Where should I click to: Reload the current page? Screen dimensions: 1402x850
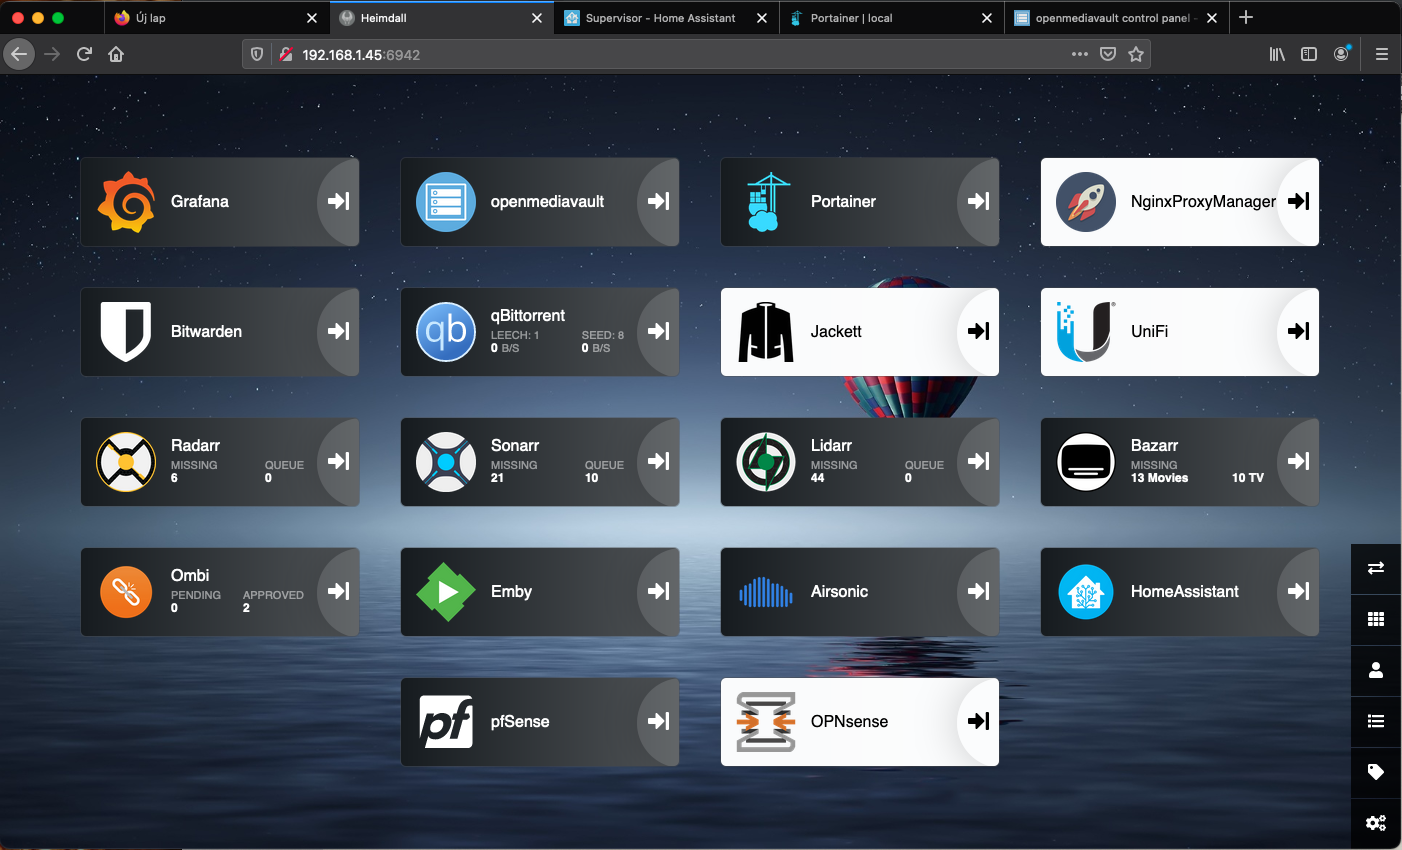[x=84, y=54]
